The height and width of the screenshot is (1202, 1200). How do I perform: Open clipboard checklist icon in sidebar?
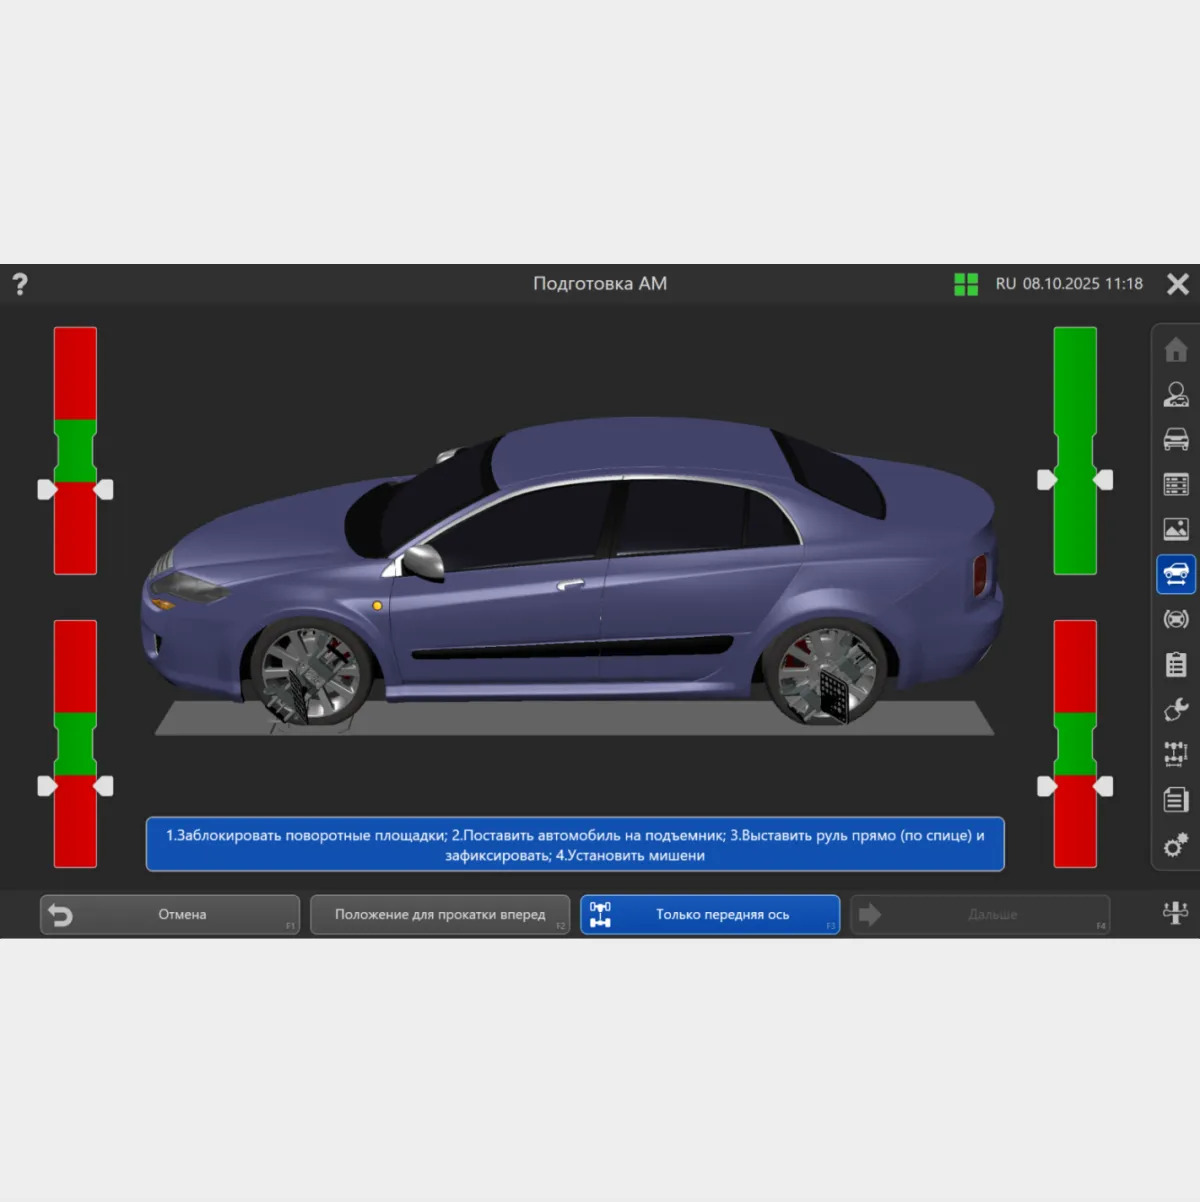1176,664
